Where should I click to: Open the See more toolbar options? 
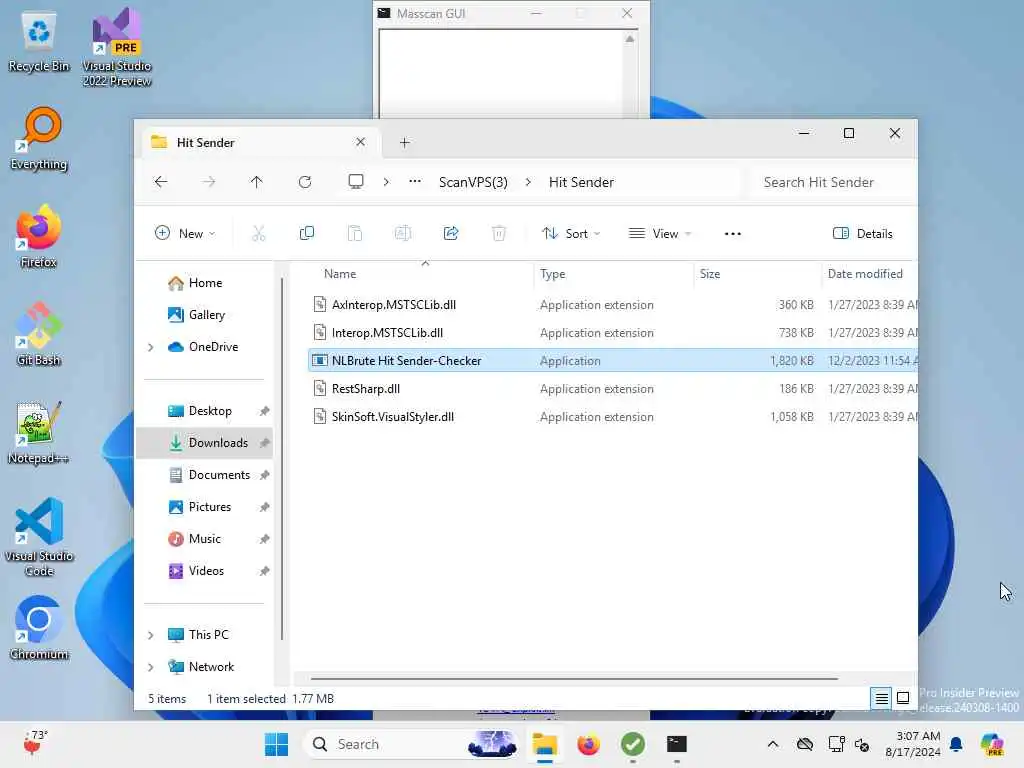[x=733, y=233]
